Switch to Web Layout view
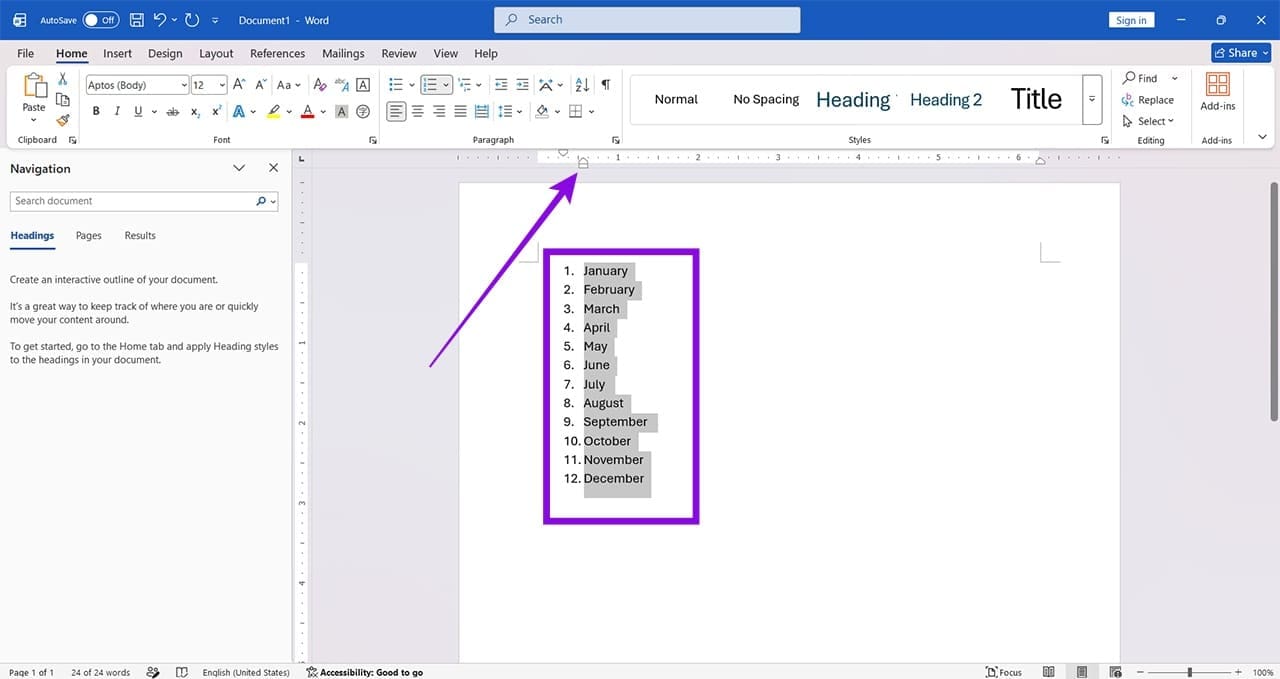Image resolution: width=1280 pixels, height=679 pixels. tap(1114, 672)
